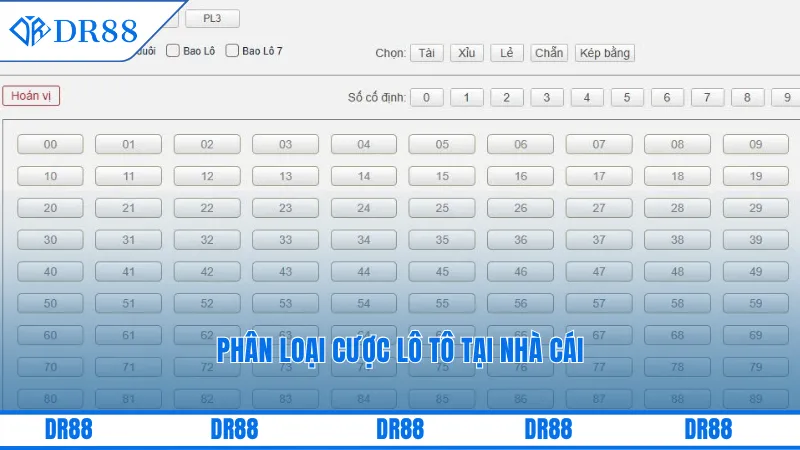The width and height of the screenshot is (800, 450).
Task: Pick number 02 from the grid
Action: [207, 144]
